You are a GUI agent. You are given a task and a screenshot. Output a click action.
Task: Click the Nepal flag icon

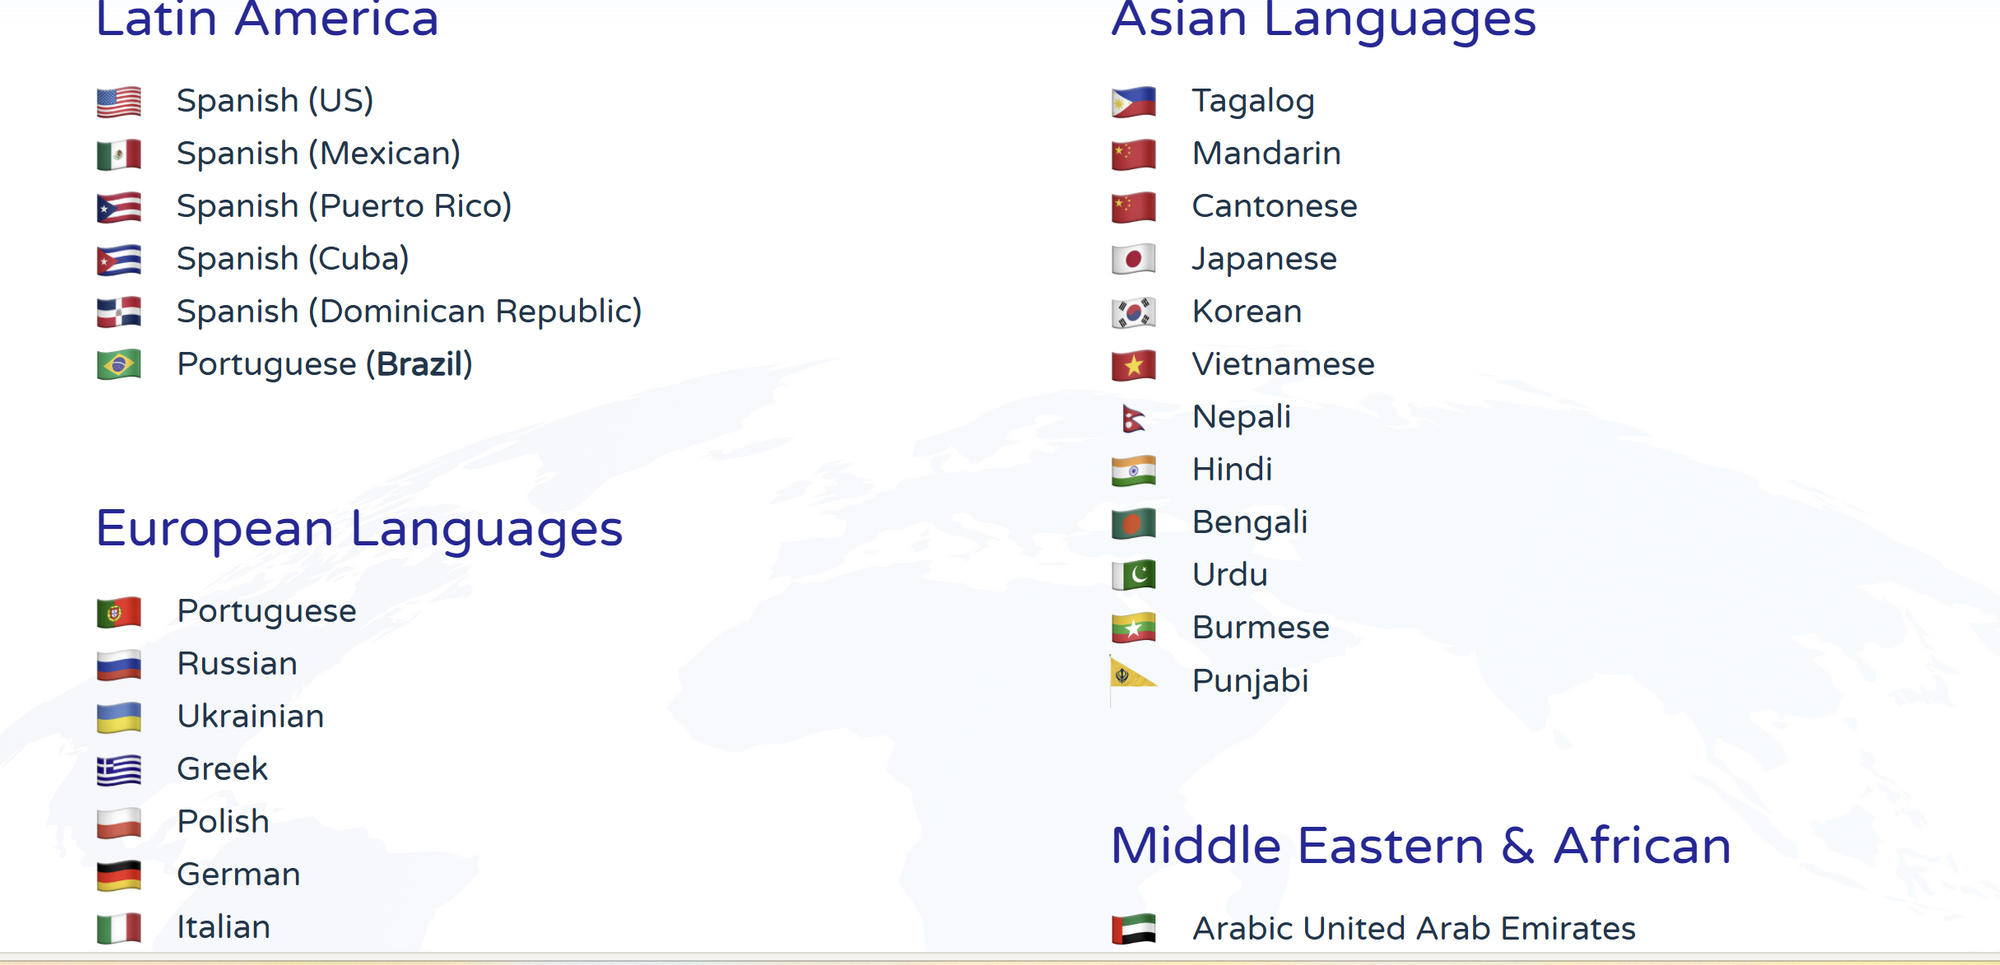1133,419
